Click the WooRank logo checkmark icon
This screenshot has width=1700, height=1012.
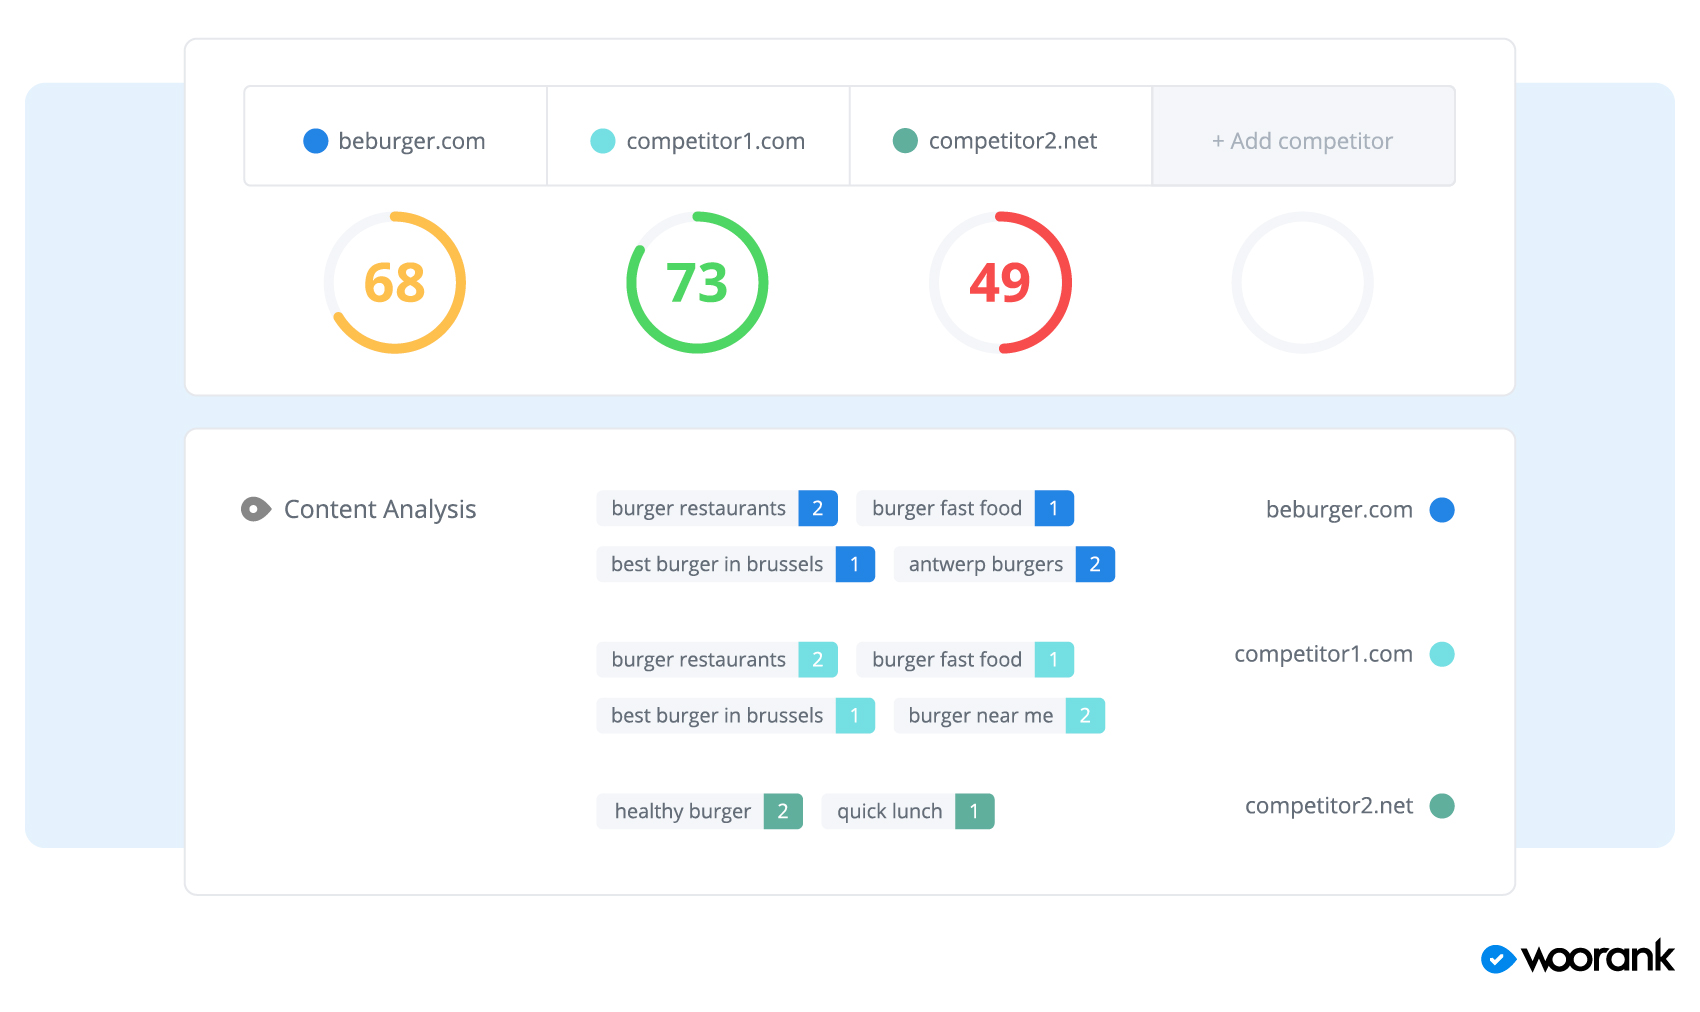[x=1497, y=960]
